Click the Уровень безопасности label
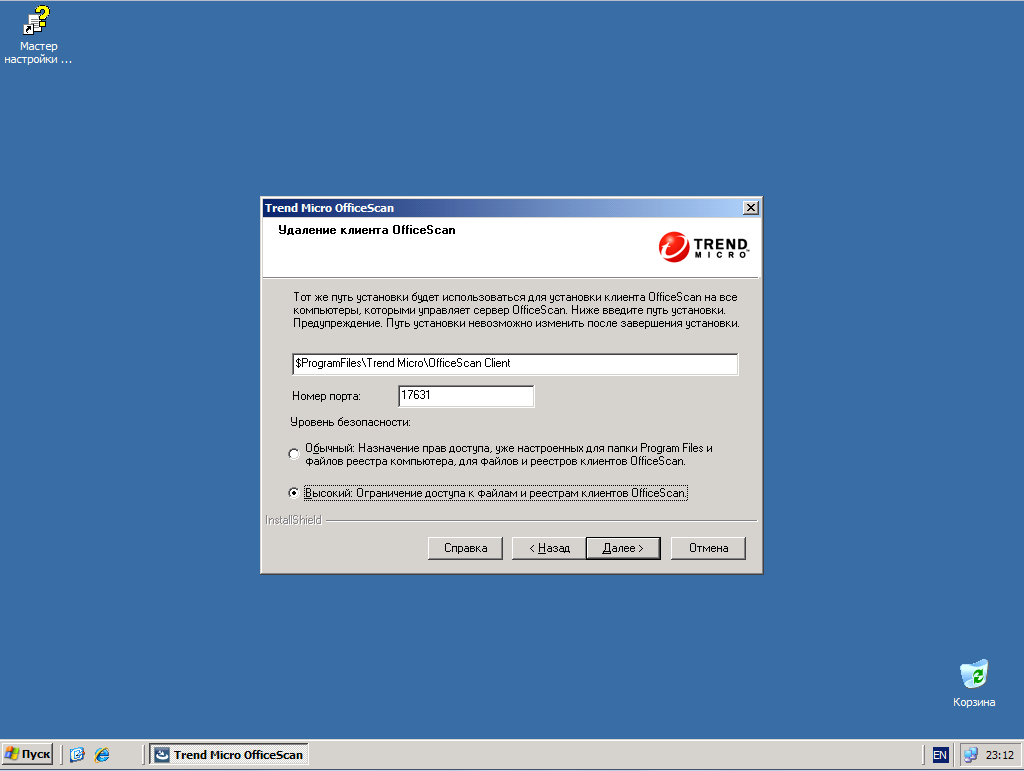The width and height of the screenshot is (1024, 771). (x=351, y=422)
